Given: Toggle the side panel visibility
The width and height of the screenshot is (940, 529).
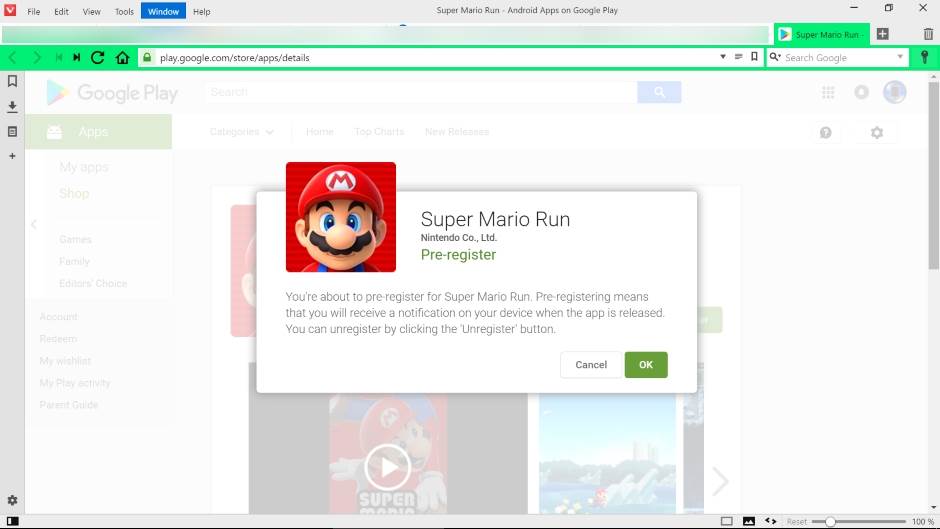Looking at the screenshot, I should 12,521.
